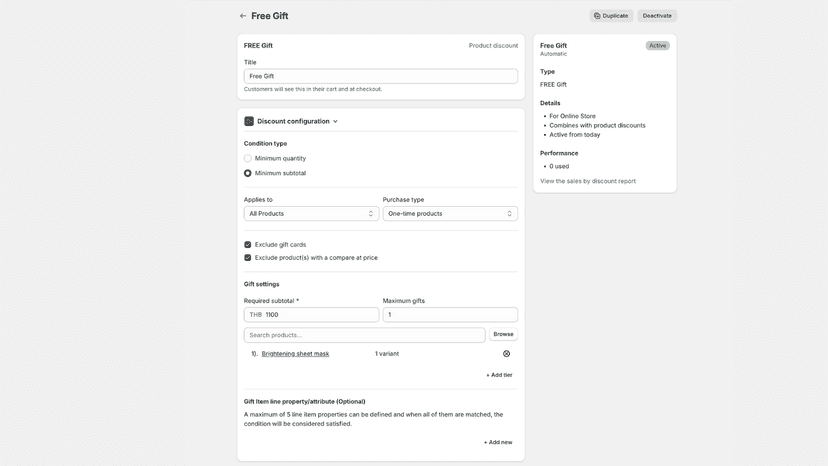Click the Duplicate button
The width and height of the screenshot is (828, 466).
[x=611, y=16]
